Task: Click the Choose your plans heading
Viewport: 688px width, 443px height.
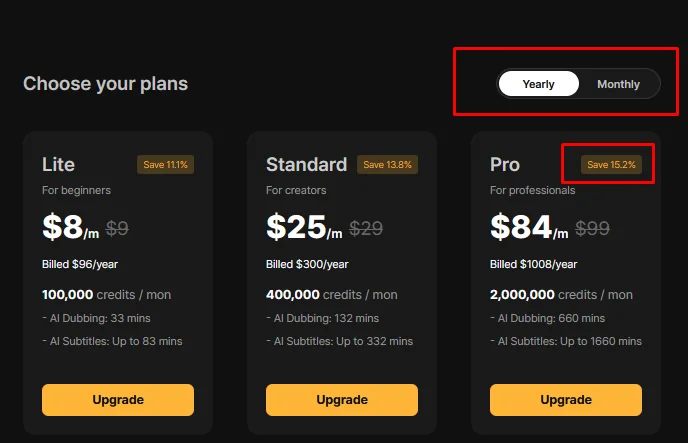Action: tap(105, 83)
